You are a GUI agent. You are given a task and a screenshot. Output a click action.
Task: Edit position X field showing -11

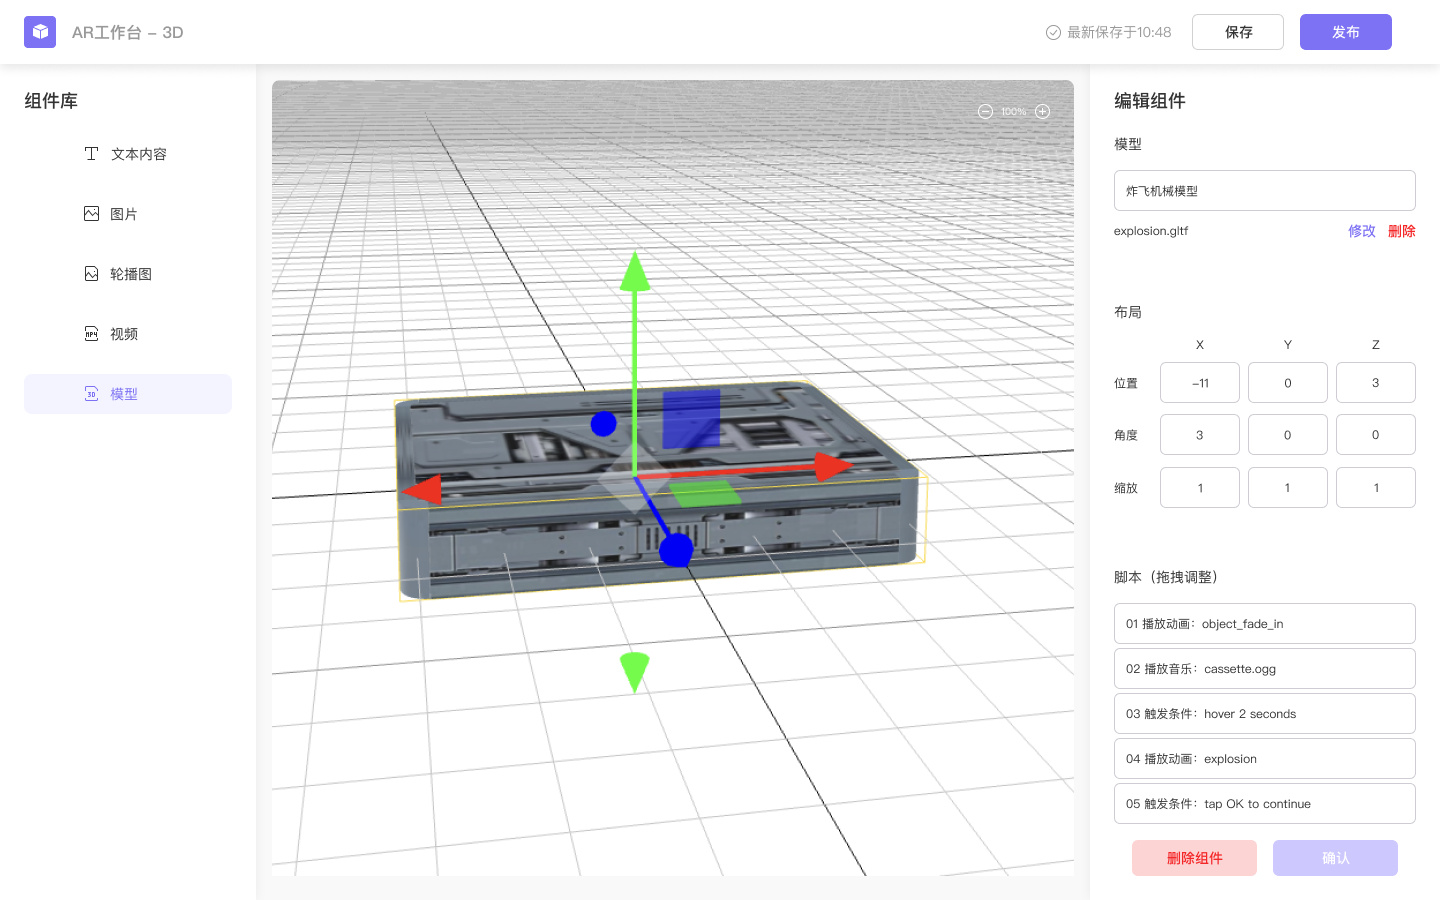[1200, 382]
